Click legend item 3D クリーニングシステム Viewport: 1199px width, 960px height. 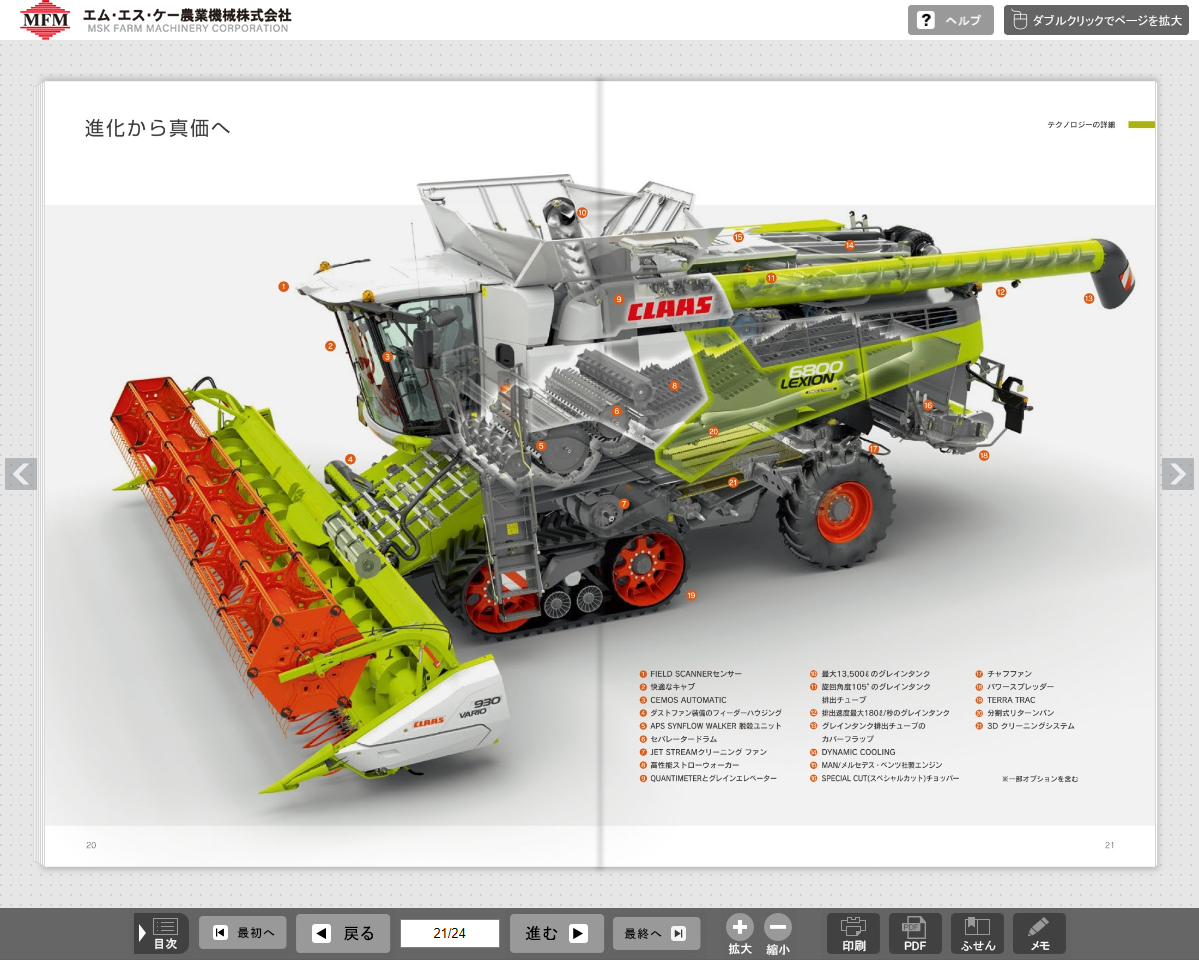click(x=1025, y=726)
